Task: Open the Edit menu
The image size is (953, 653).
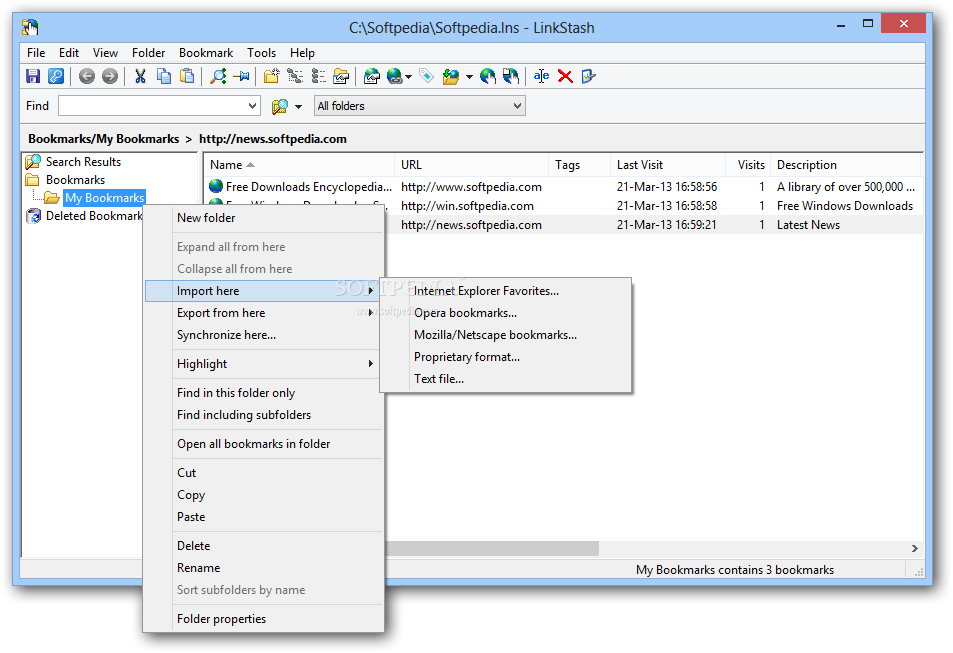Action: (x=69, y=53)
